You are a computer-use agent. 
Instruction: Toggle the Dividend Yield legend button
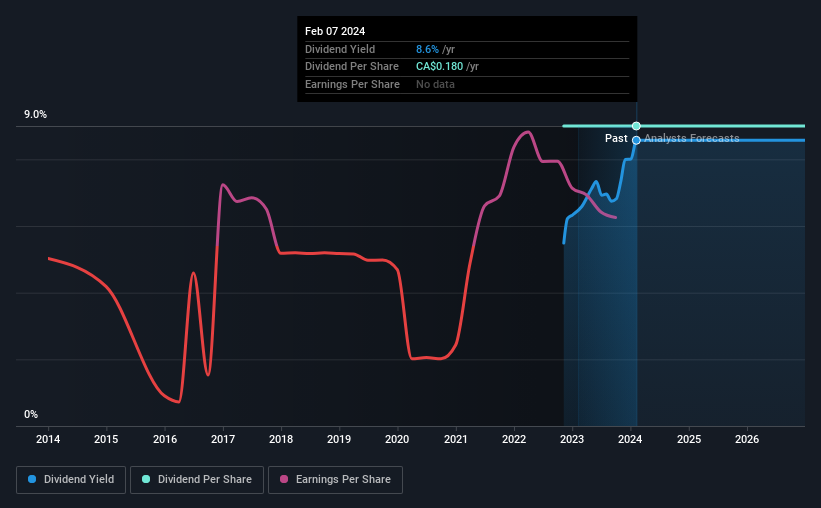71,480
